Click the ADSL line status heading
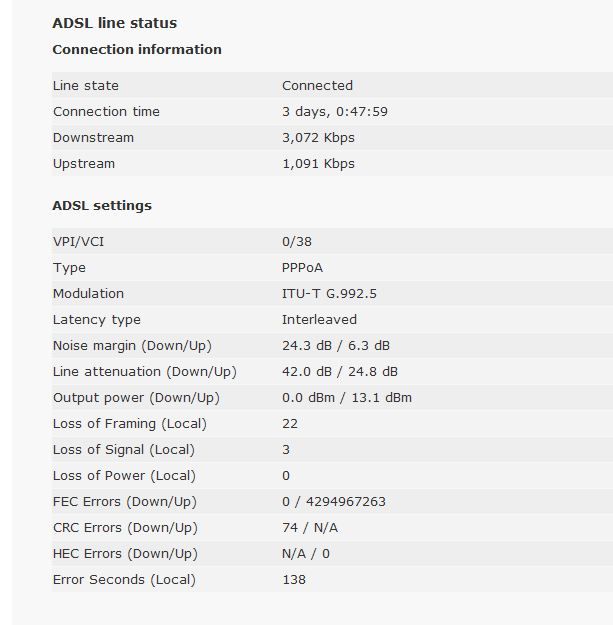Viewport: 613px width, 625px height. [114, 23]
